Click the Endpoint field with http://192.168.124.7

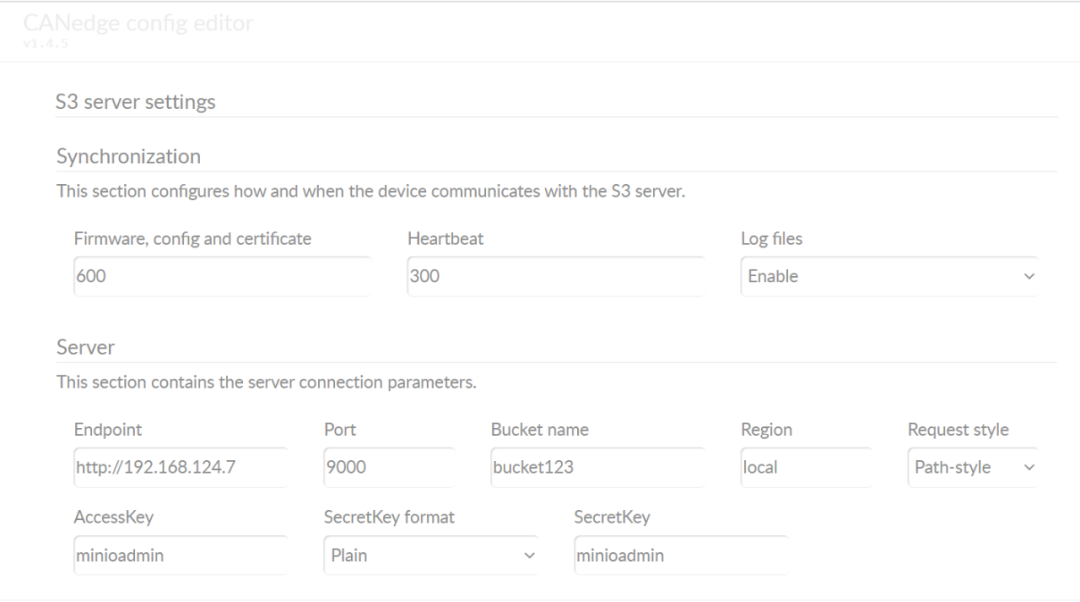pyautogui.click(x=179, y=467)
